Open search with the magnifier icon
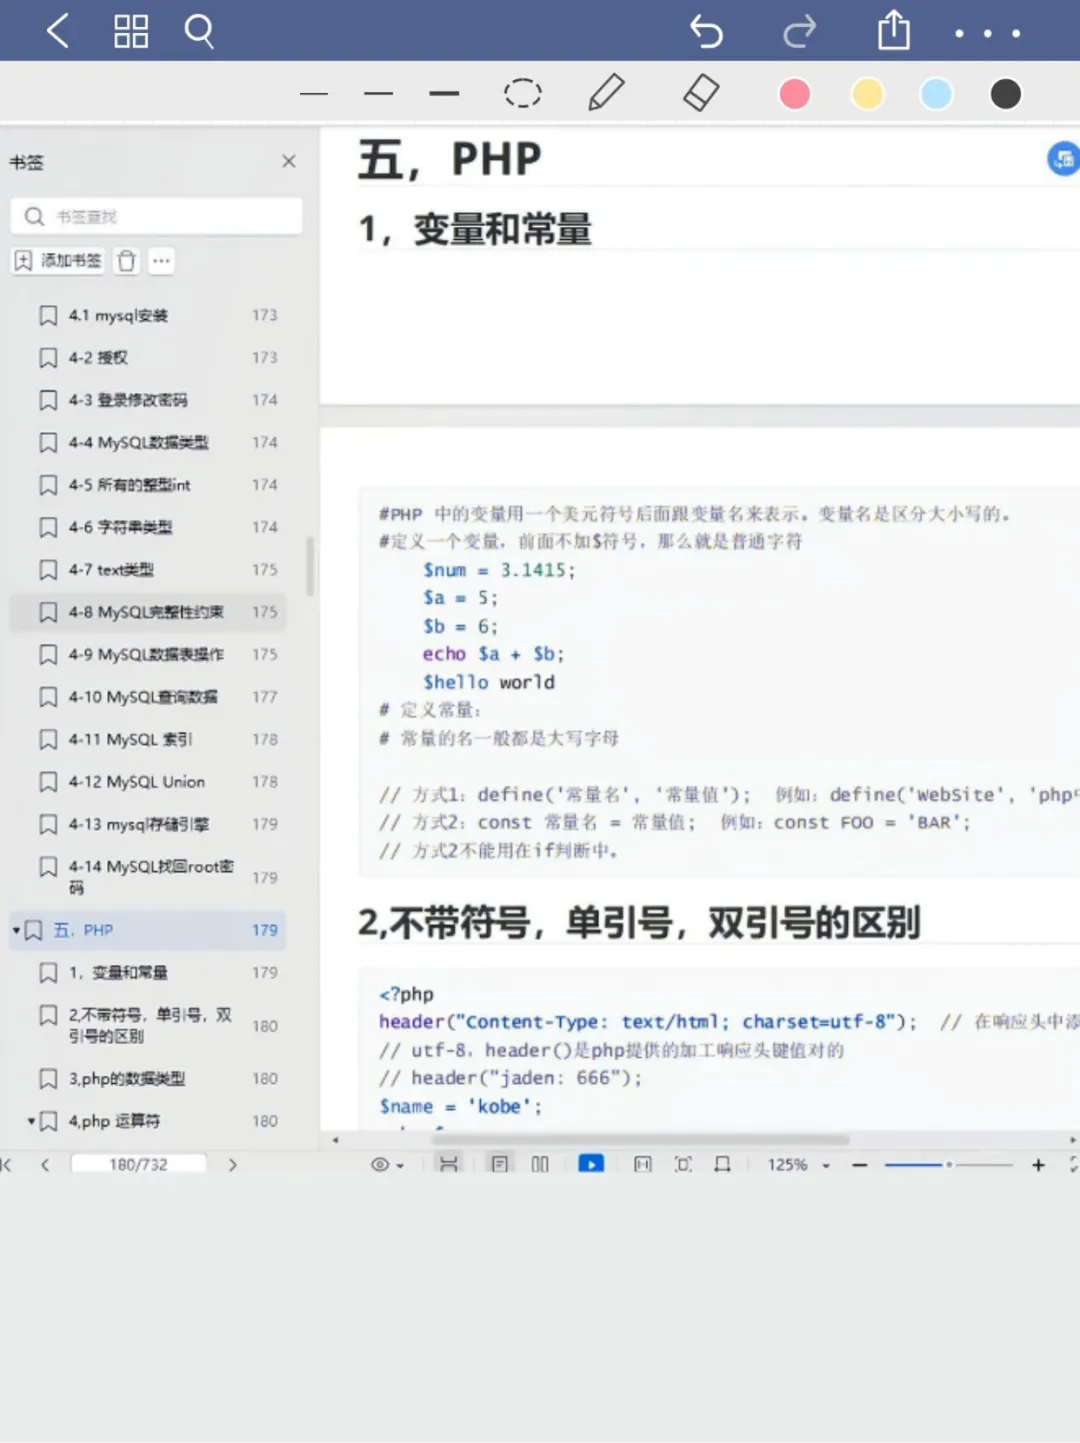 click(199, 31)
